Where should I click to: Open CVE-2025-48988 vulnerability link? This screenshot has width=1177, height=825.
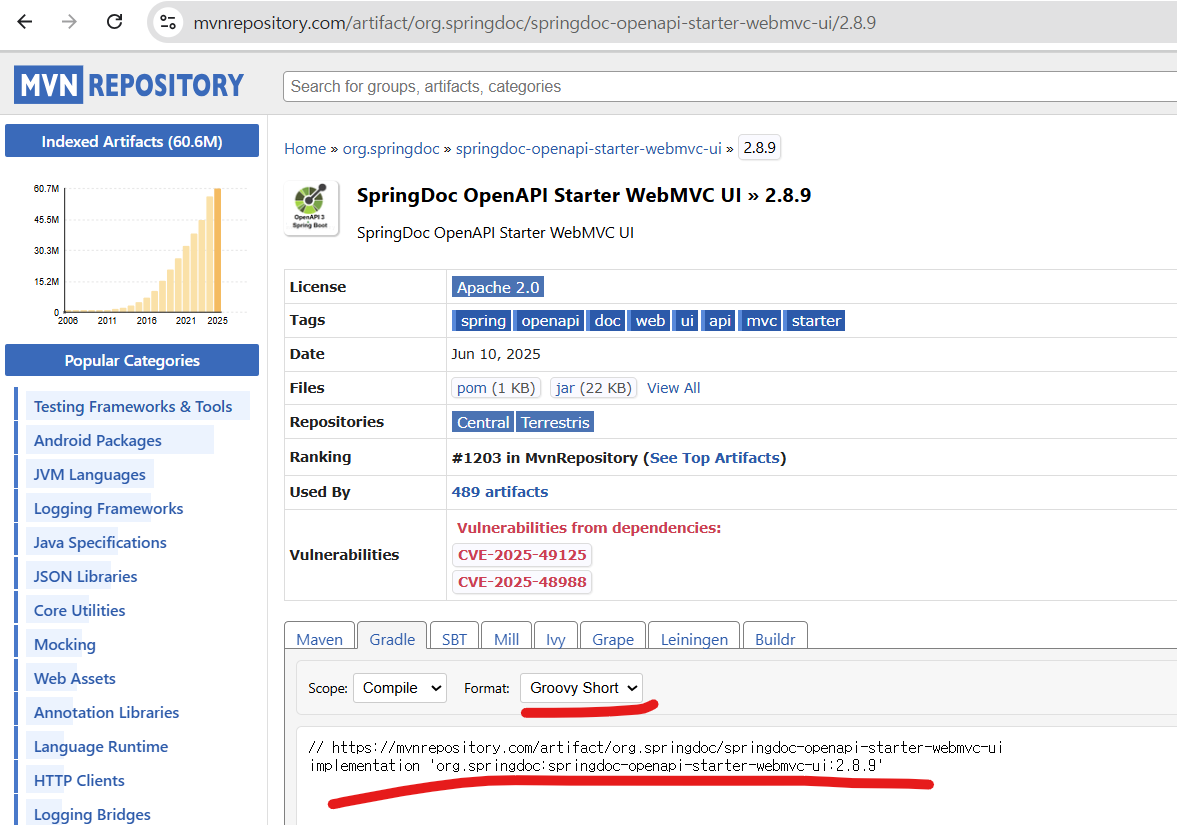pyautogui.click(x=522, y=582)
